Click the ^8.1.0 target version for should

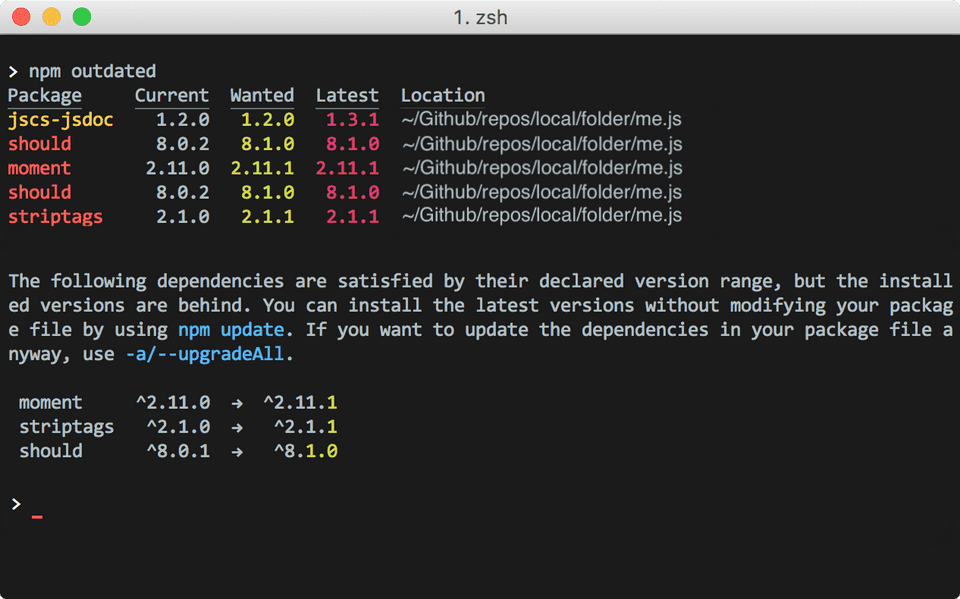point(306,451)
